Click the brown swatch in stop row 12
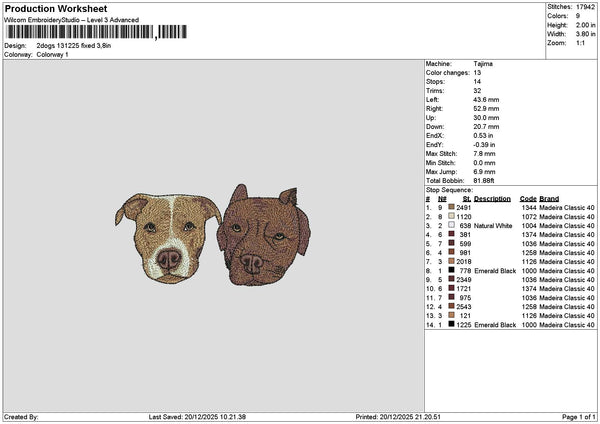 click(452, 306)
